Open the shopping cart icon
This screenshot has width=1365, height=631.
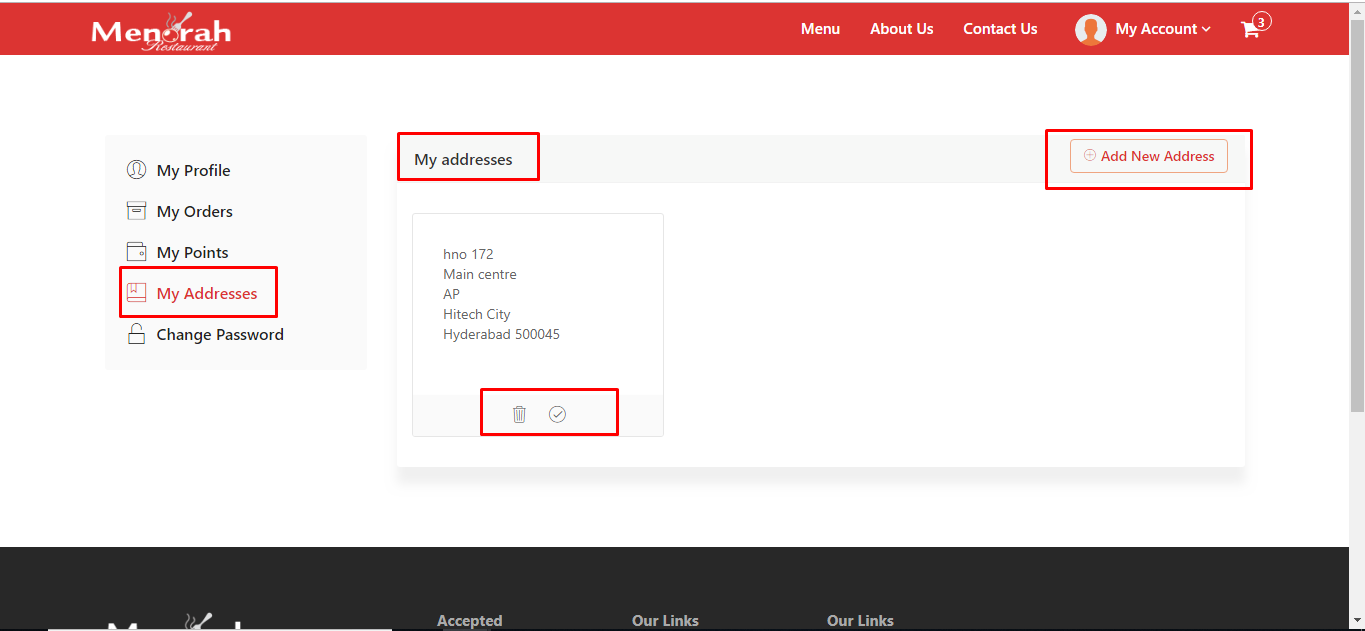click(x=1250, y=30)
